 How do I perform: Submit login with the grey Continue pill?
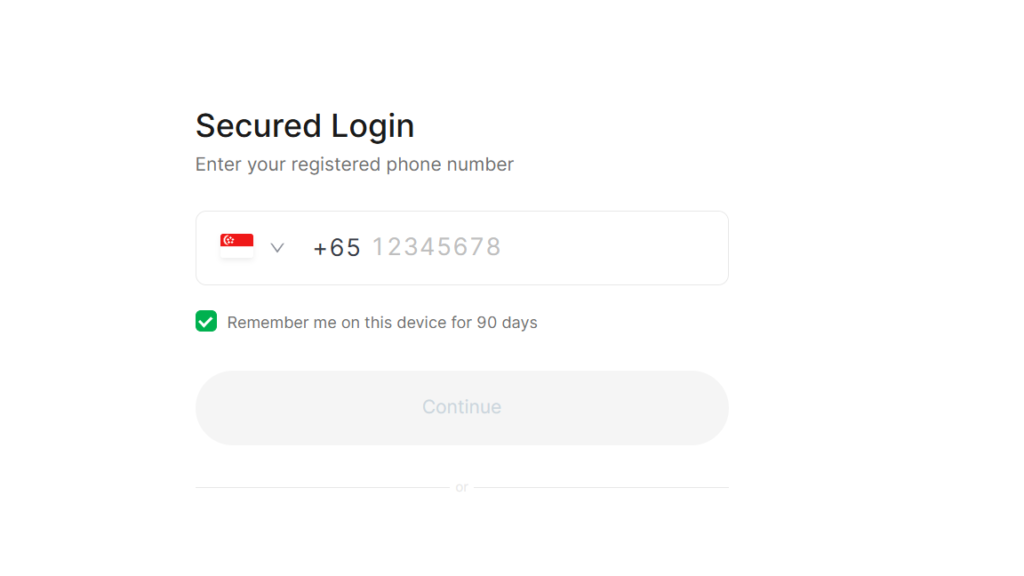pyautogui.click(x=462, y=408)
